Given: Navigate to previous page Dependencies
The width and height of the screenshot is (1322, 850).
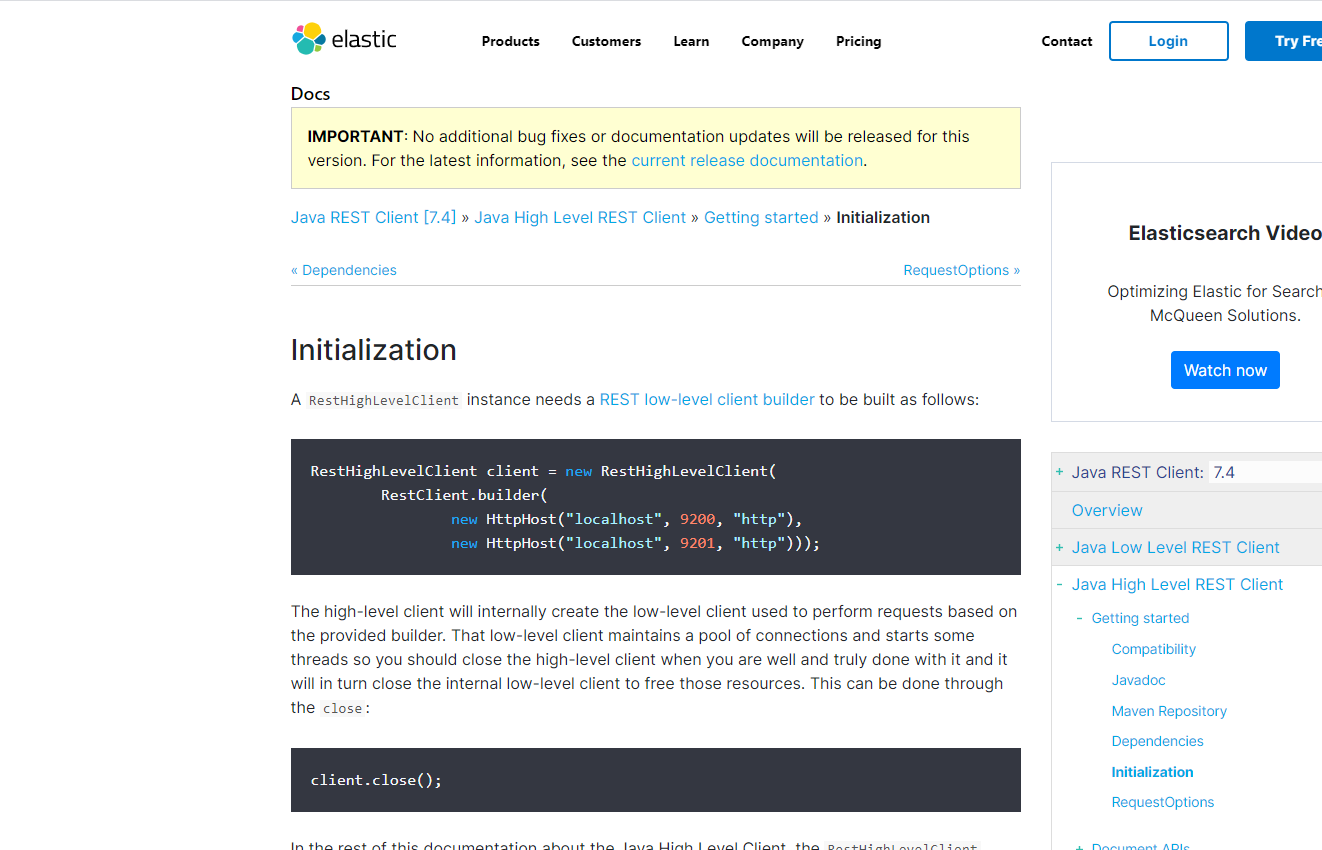Looking at the screenshot, I should click(x=344, y=270).
